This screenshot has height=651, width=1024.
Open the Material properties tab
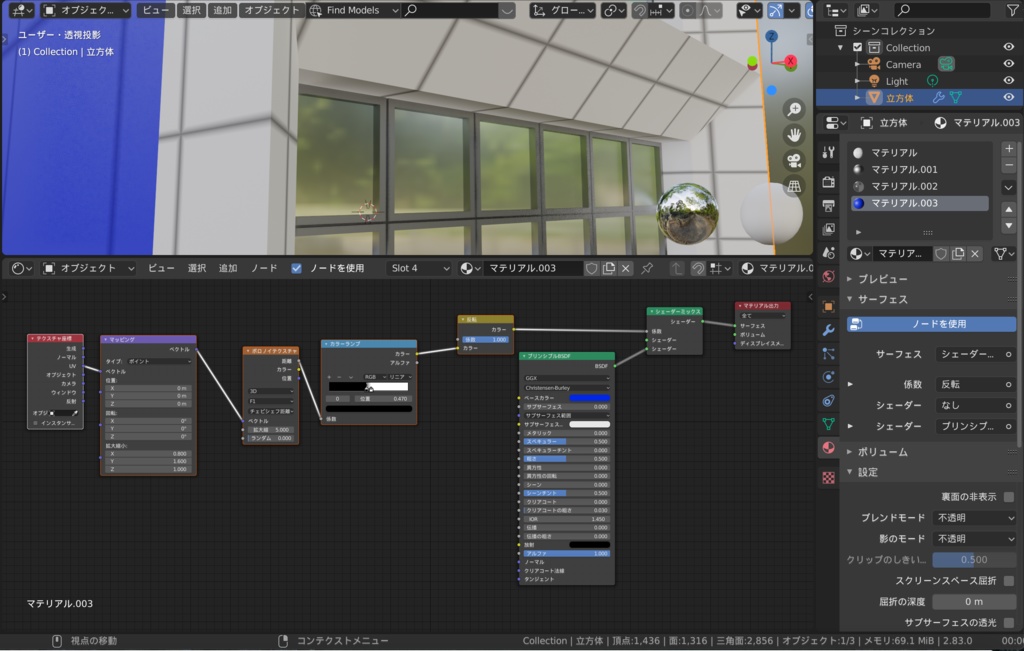click(828, 447)
